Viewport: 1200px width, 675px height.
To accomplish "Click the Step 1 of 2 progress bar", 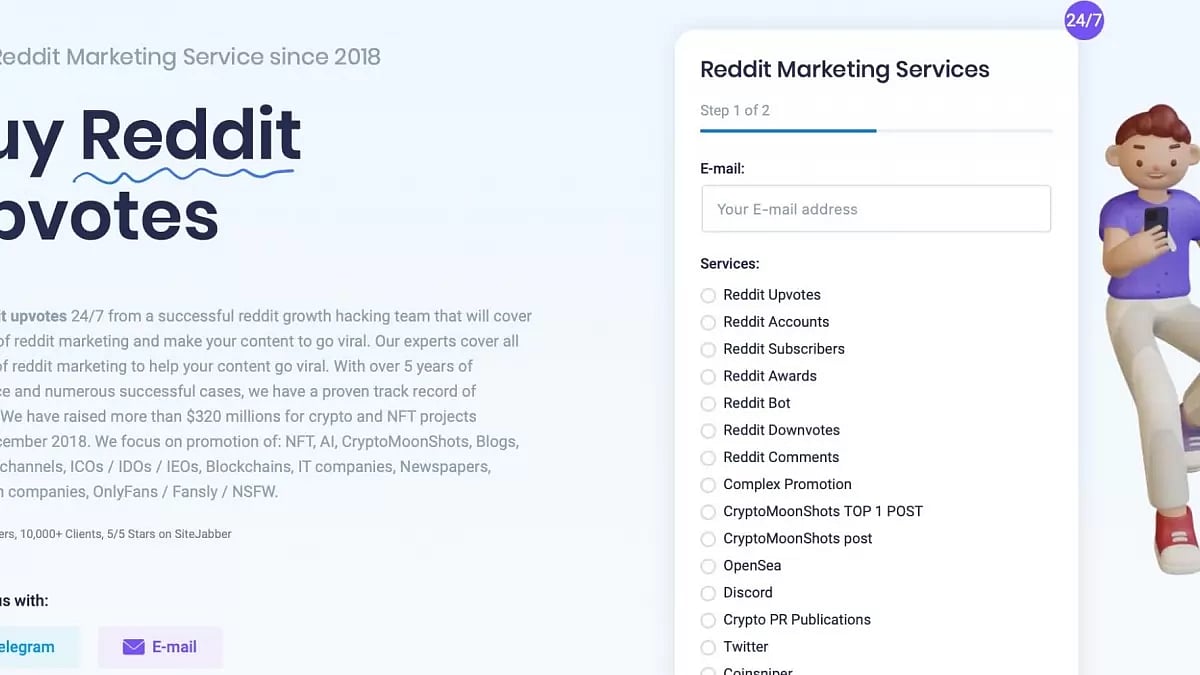I will 876,130.
